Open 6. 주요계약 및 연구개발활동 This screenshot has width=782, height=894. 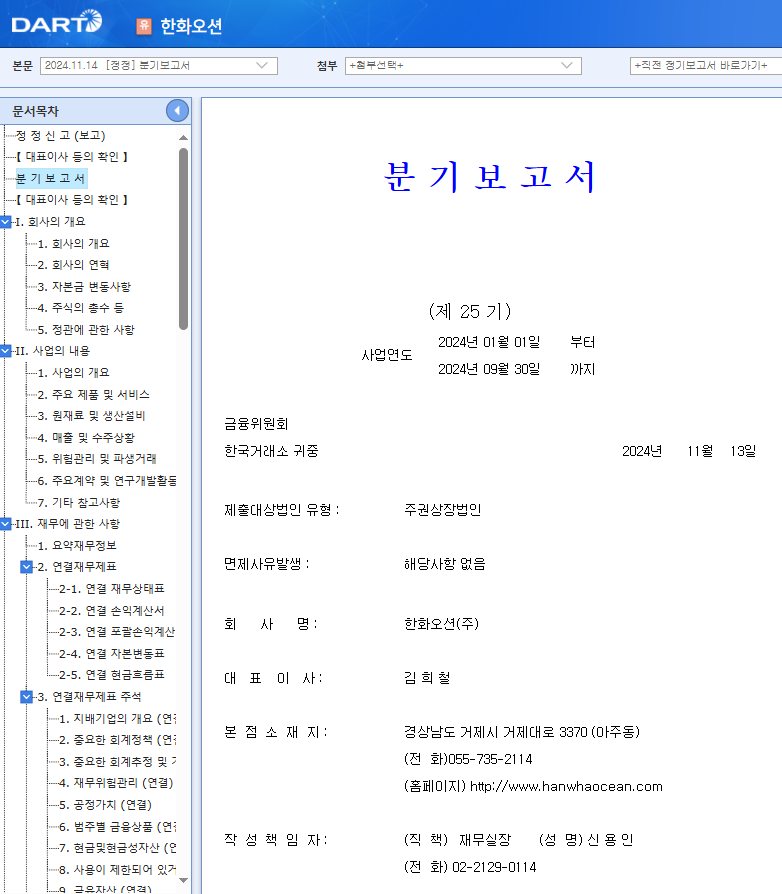107,481
